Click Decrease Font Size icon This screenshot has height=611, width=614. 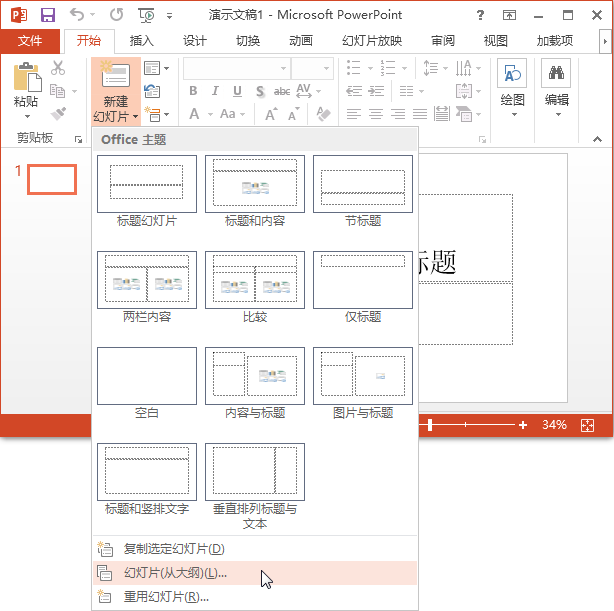[x=294, y=114]
